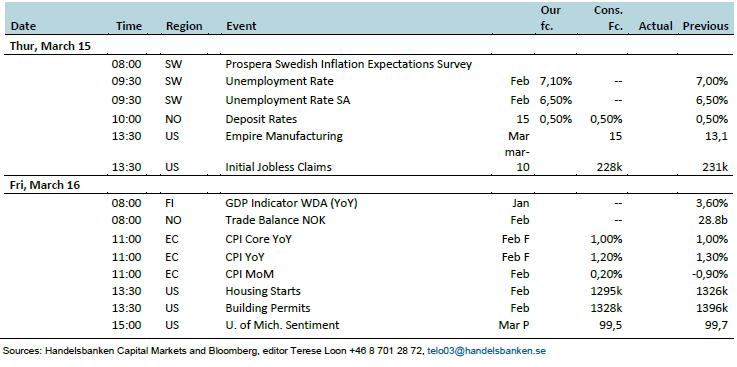
Task: Select the Thur, March 15 section row
Action: 368,47
